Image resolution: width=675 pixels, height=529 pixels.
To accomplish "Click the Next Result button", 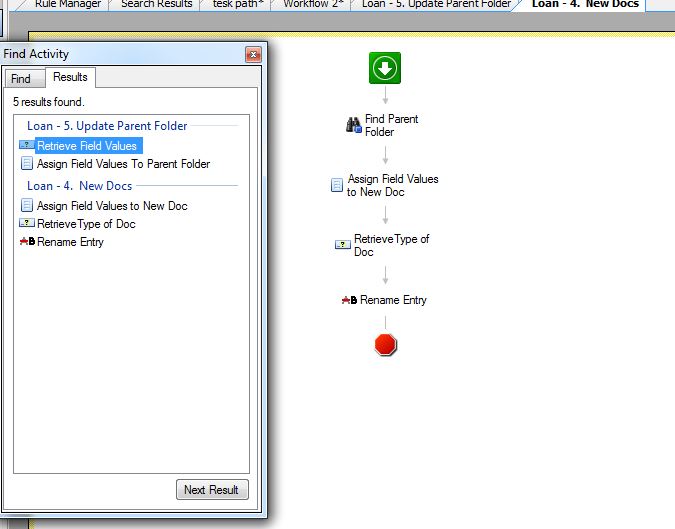I will click(x=212, y=489).
